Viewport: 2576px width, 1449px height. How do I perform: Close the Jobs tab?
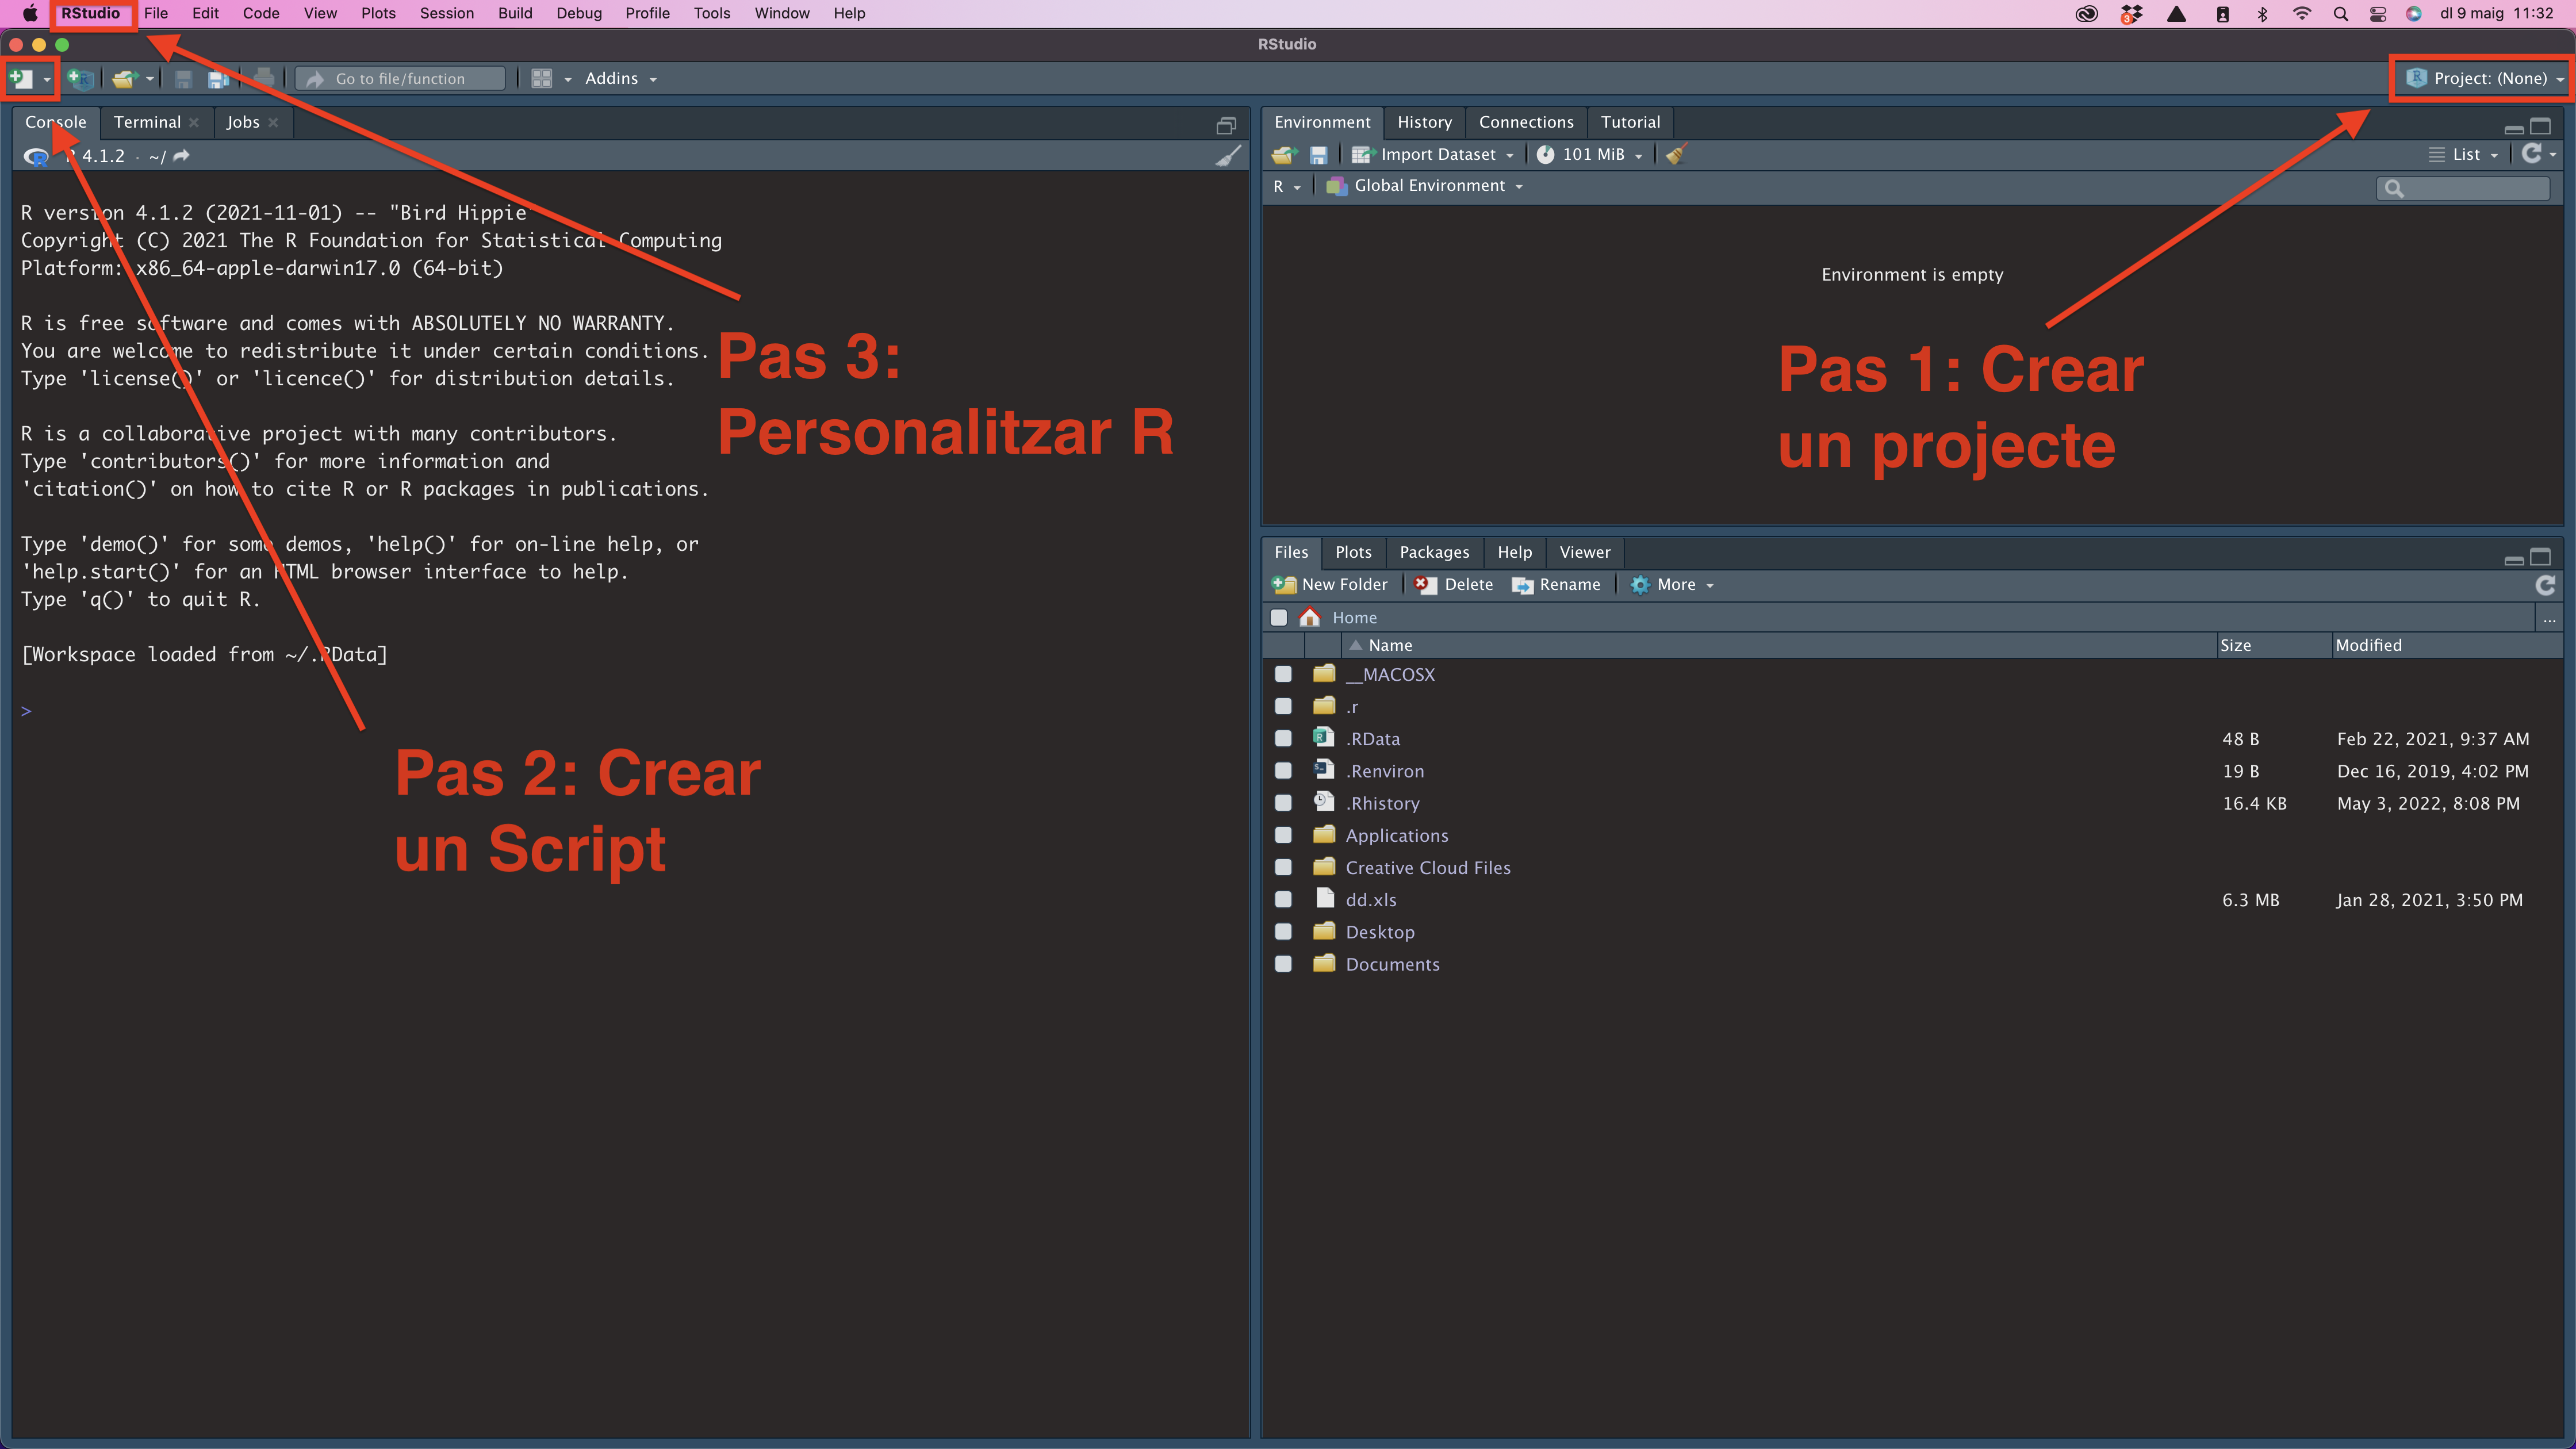(273, 122)
